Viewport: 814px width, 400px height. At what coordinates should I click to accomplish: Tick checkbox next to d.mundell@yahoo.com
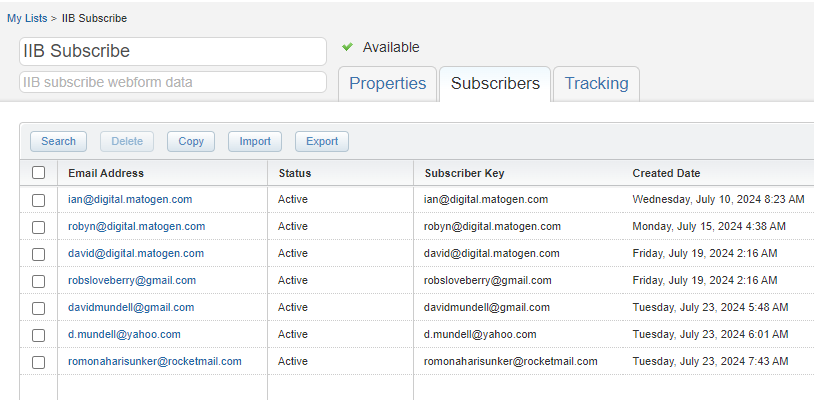pos(39,335)
